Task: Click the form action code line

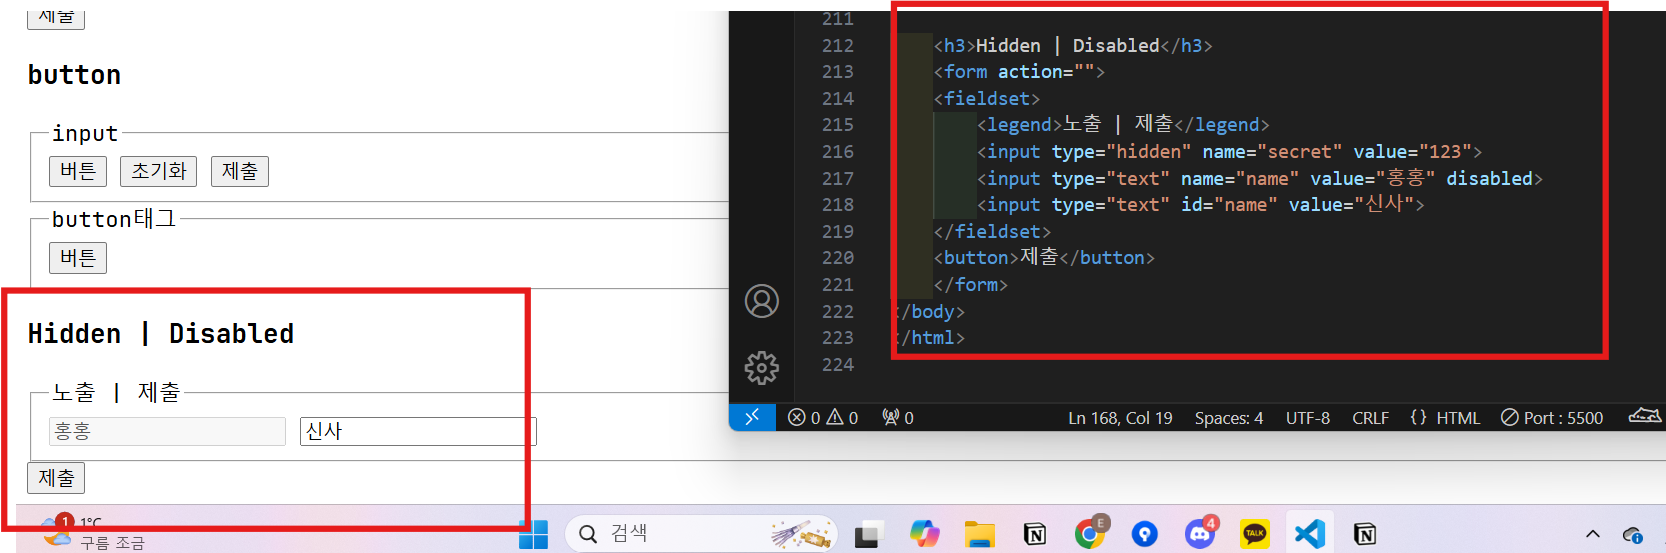Action: click(1019, 72)
